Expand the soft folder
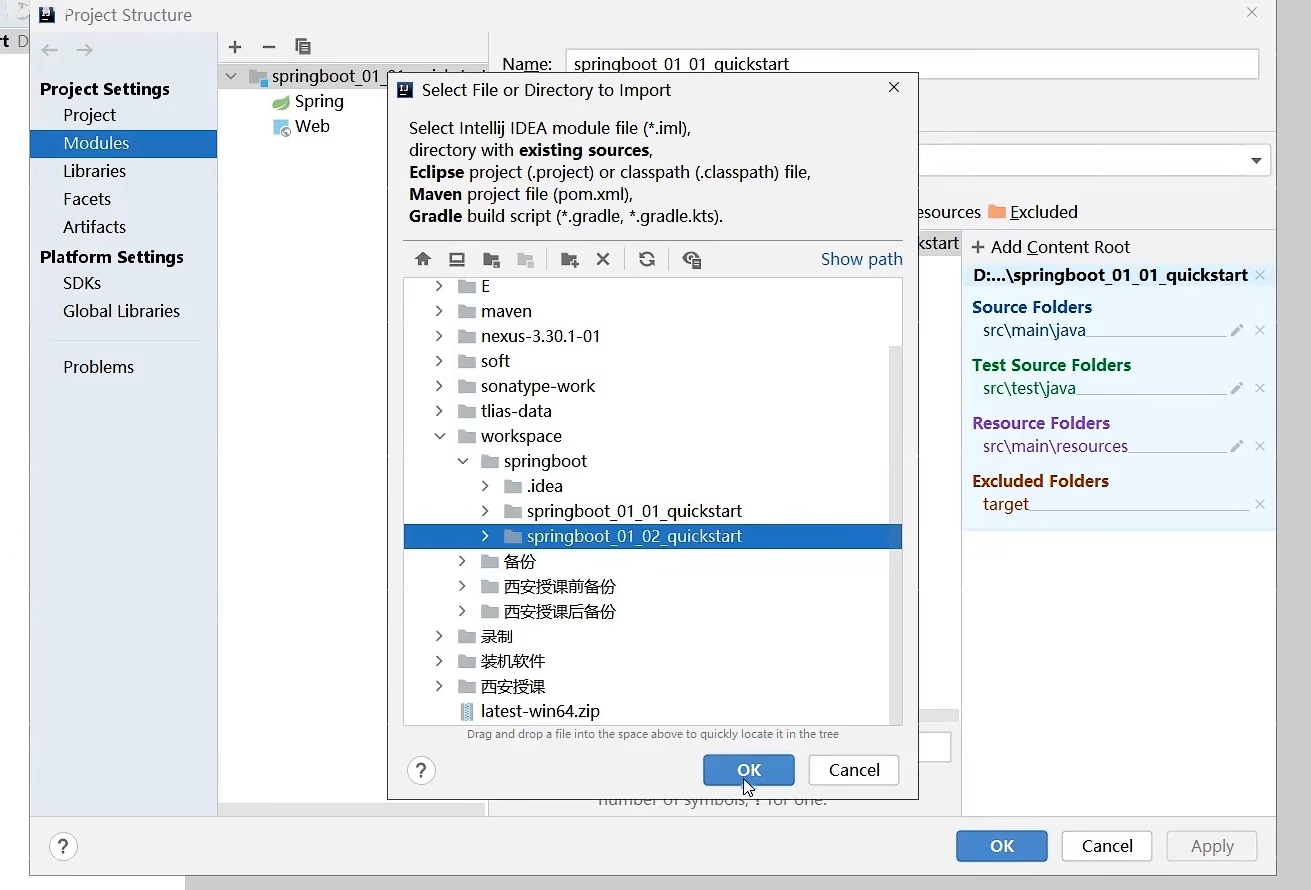Viewport: 1311px width, 890px height. [439, 361]
